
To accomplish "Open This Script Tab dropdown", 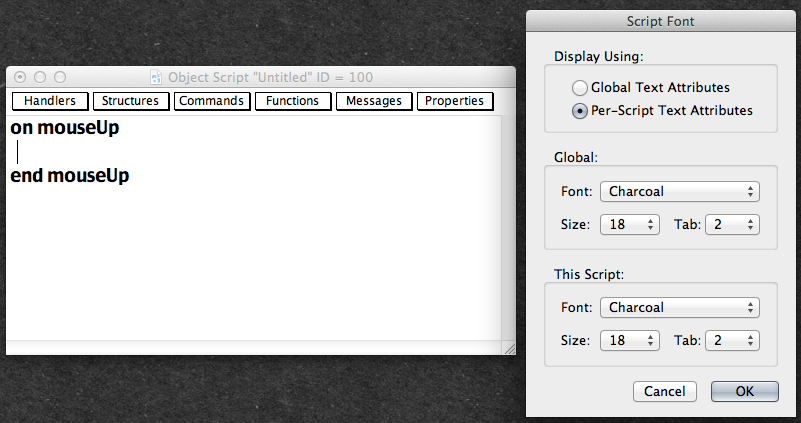I will point(732,341).
